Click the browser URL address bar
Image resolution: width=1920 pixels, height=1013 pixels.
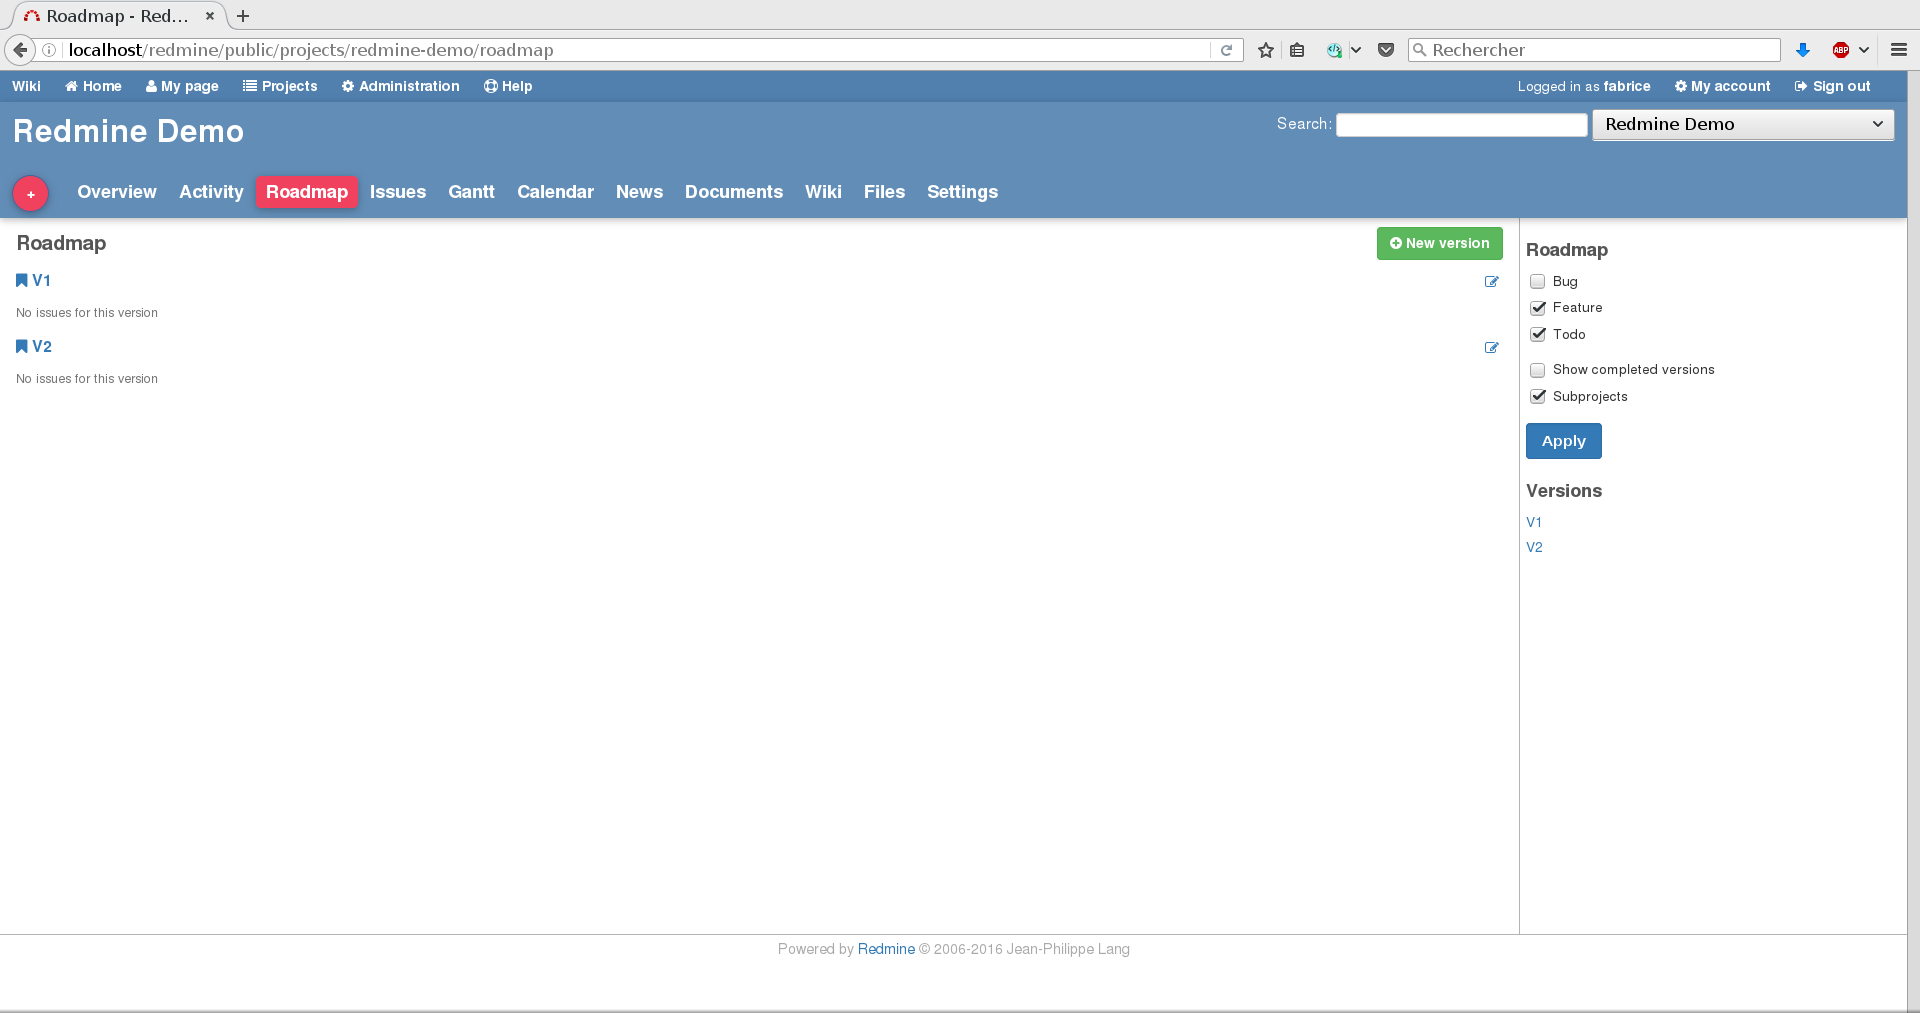coord(636,50)
